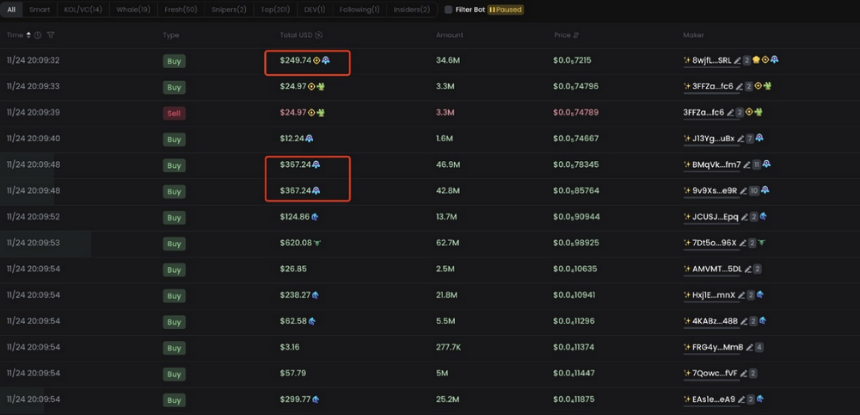Switch to the DEV(1) tab
860x415 pixels.
(x=315, y=10)
